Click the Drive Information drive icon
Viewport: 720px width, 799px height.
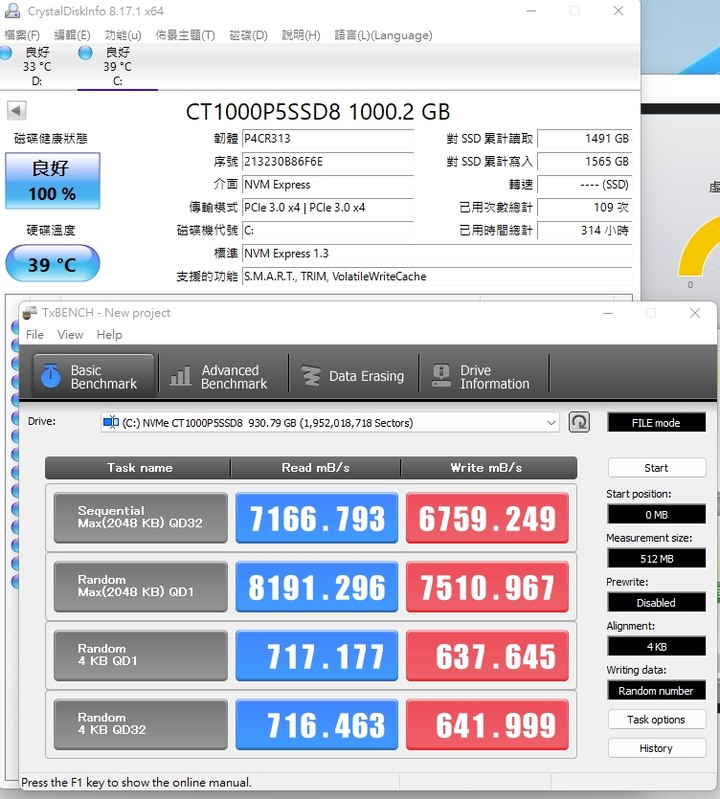441,376
